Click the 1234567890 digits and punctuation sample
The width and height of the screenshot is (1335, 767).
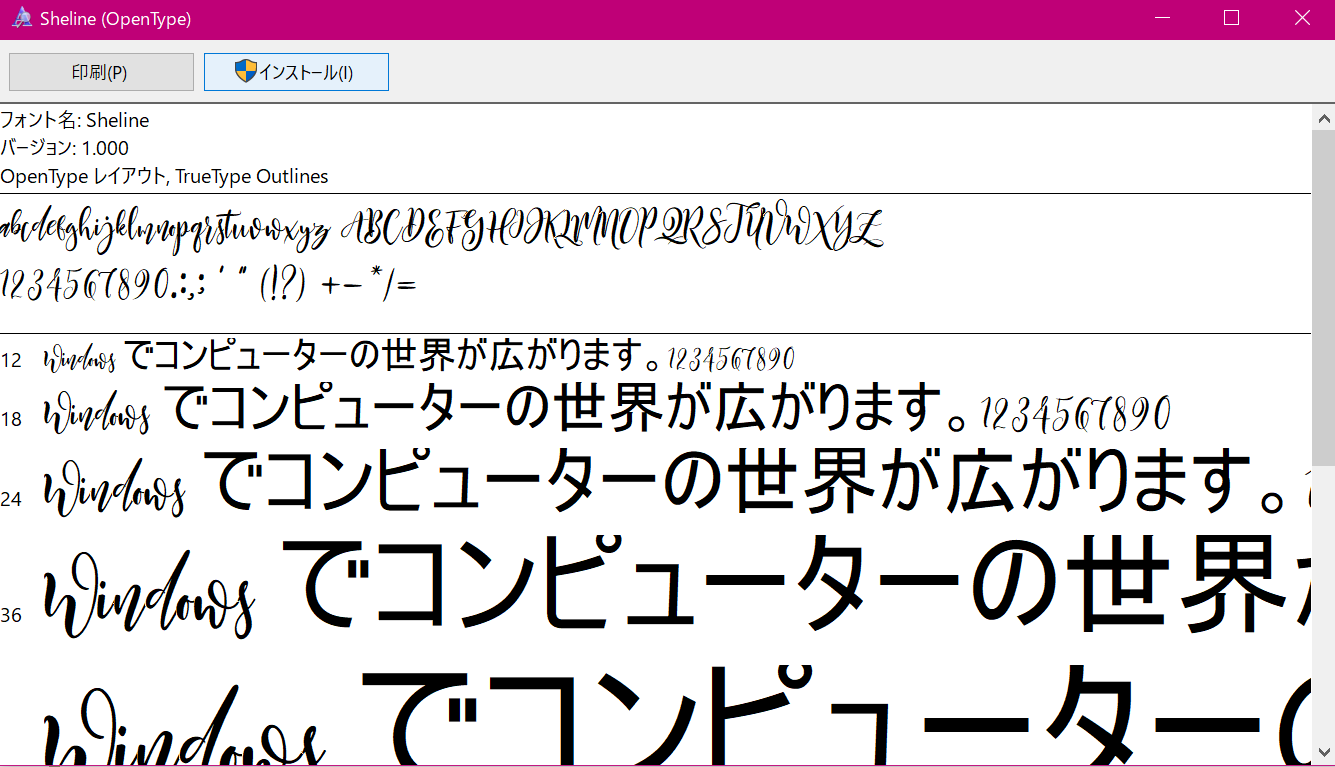208,284
